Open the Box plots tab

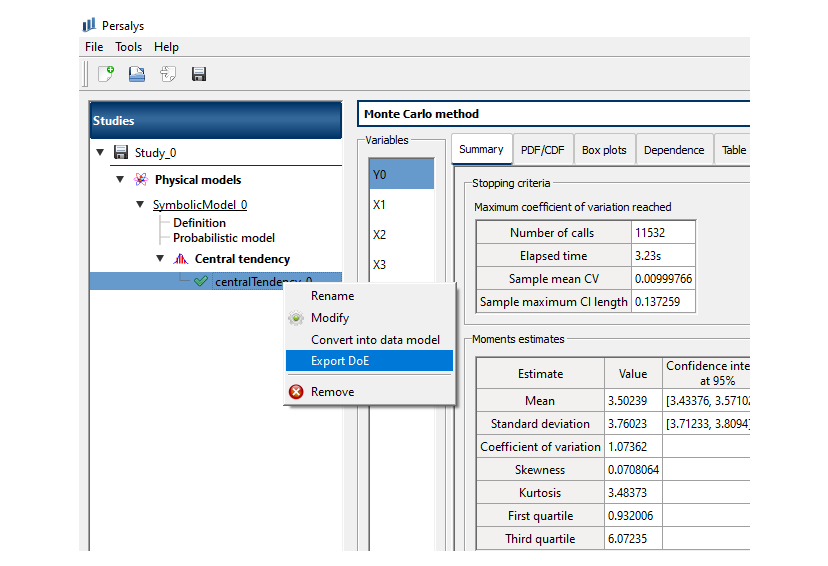click(604, 150)
